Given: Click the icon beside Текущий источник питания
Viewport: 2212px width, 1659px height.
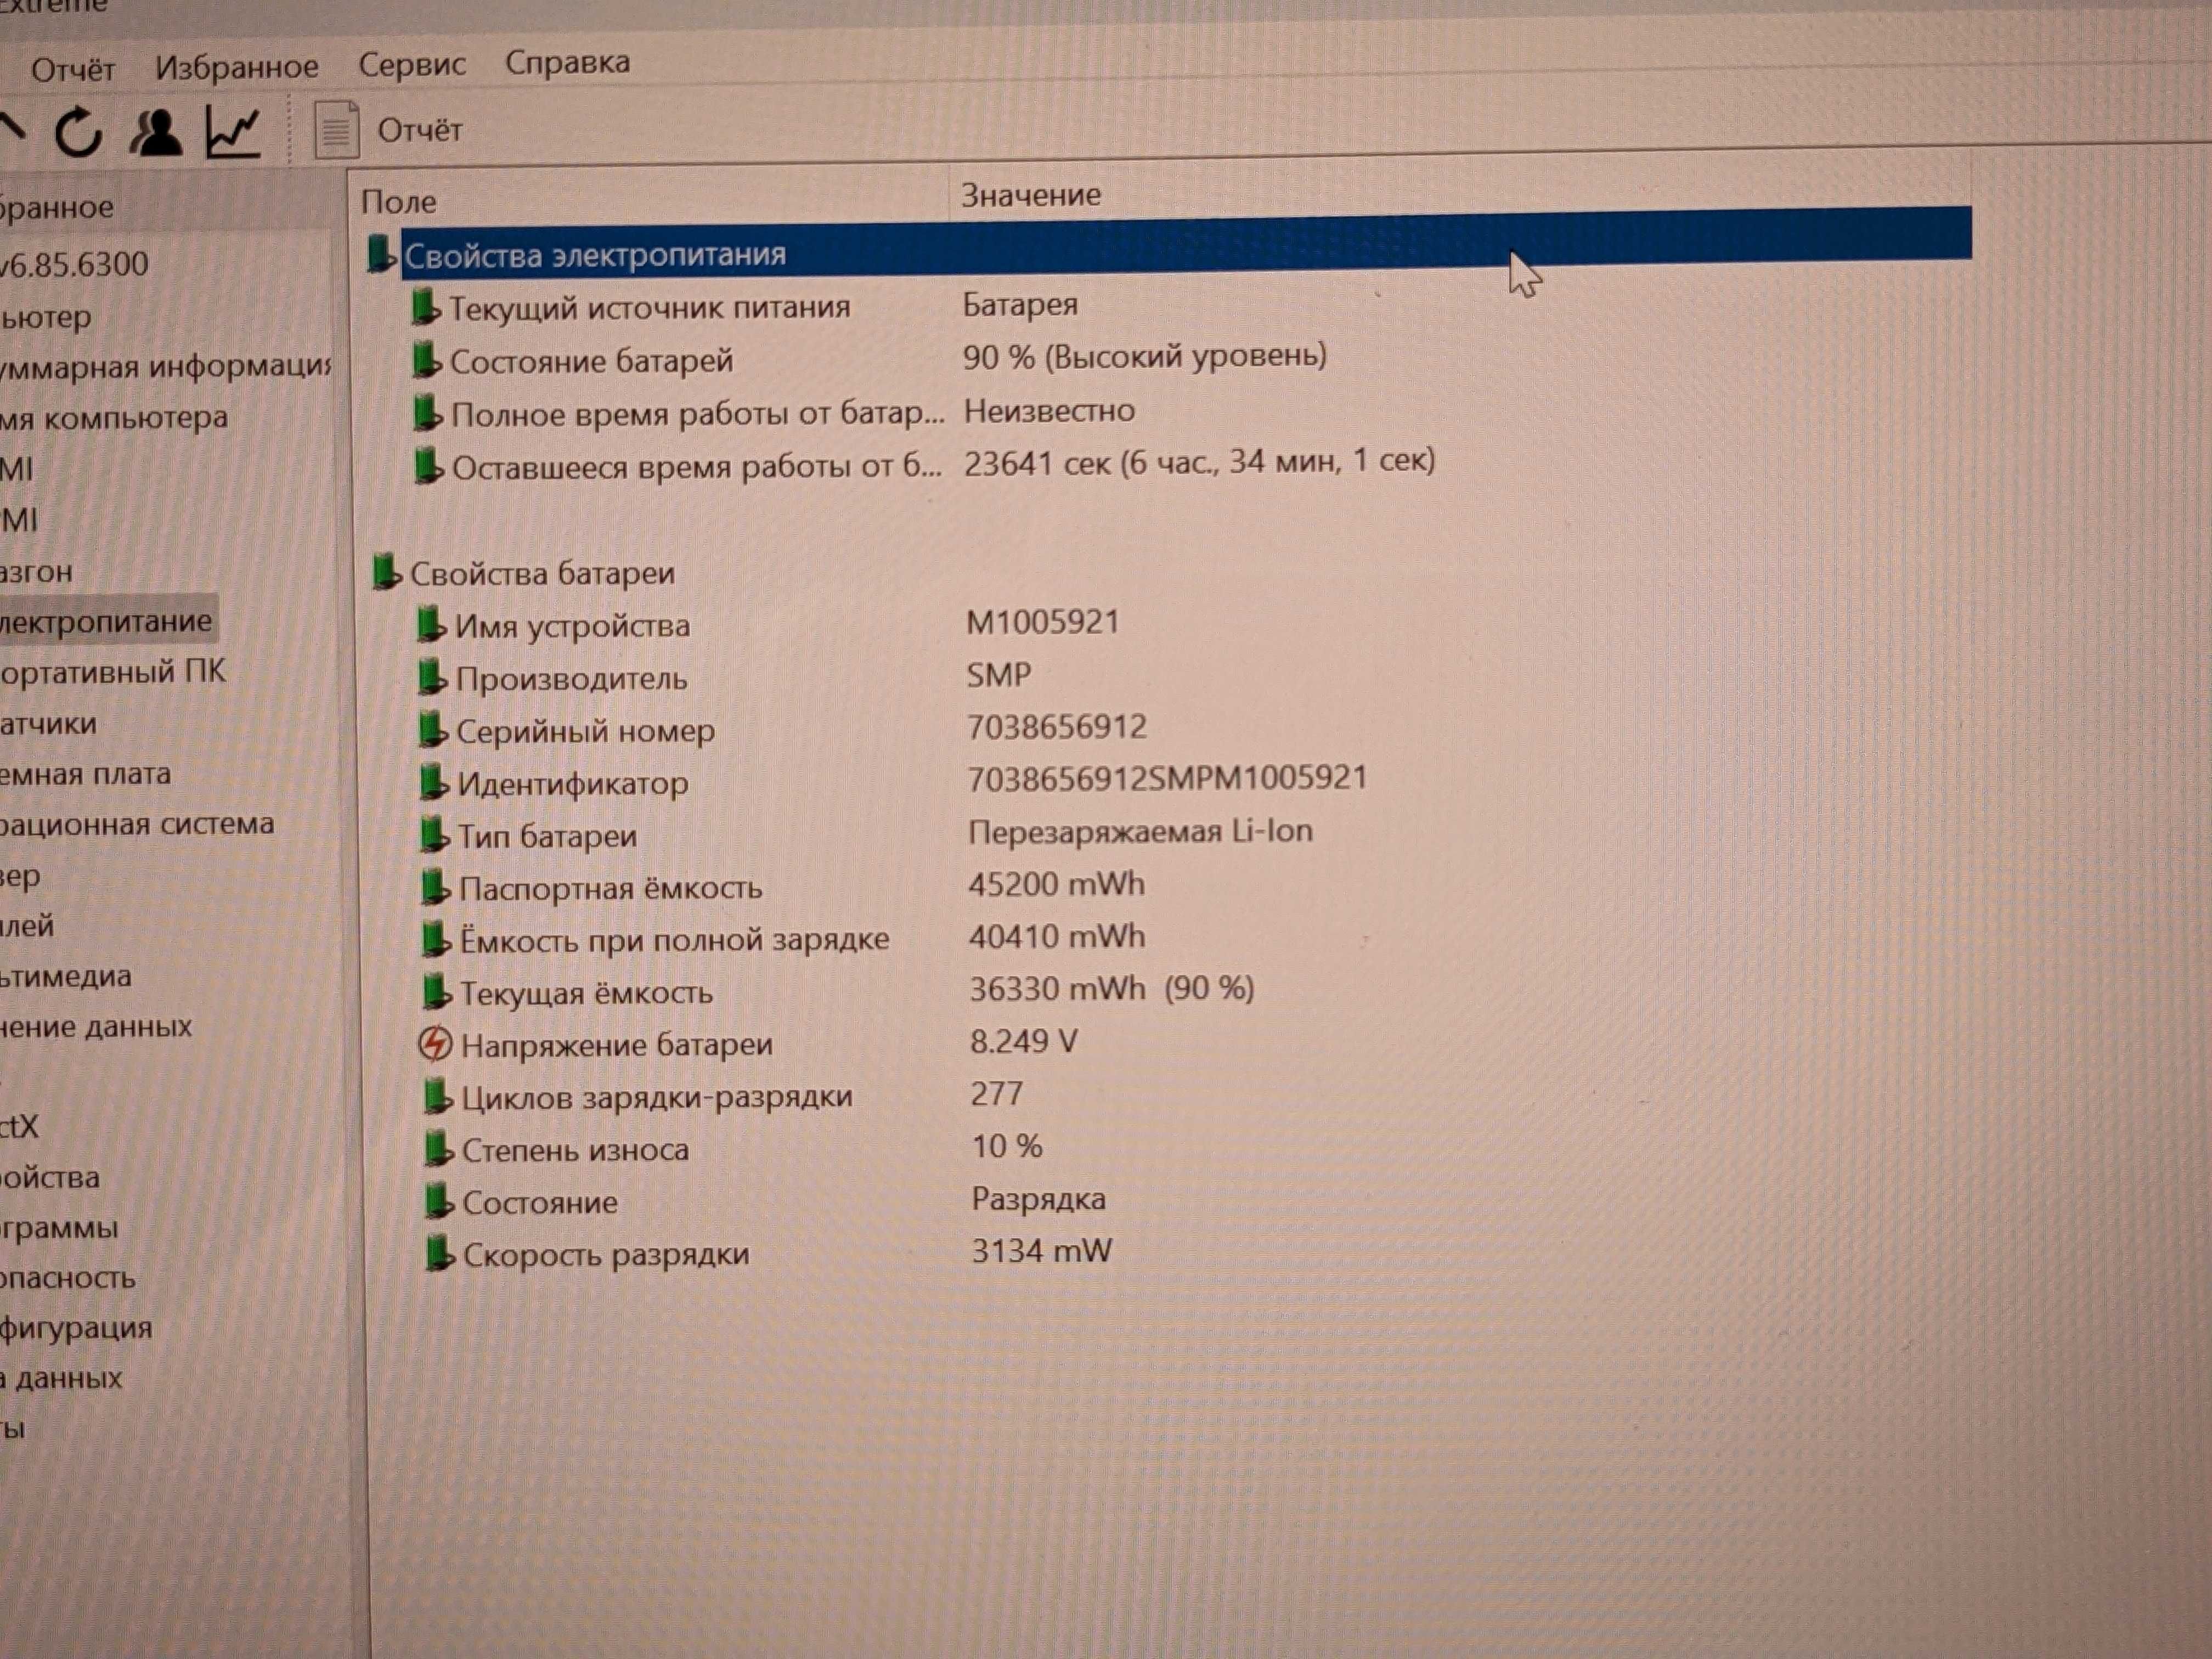Looking at the screenshot, I should point(426,307).
